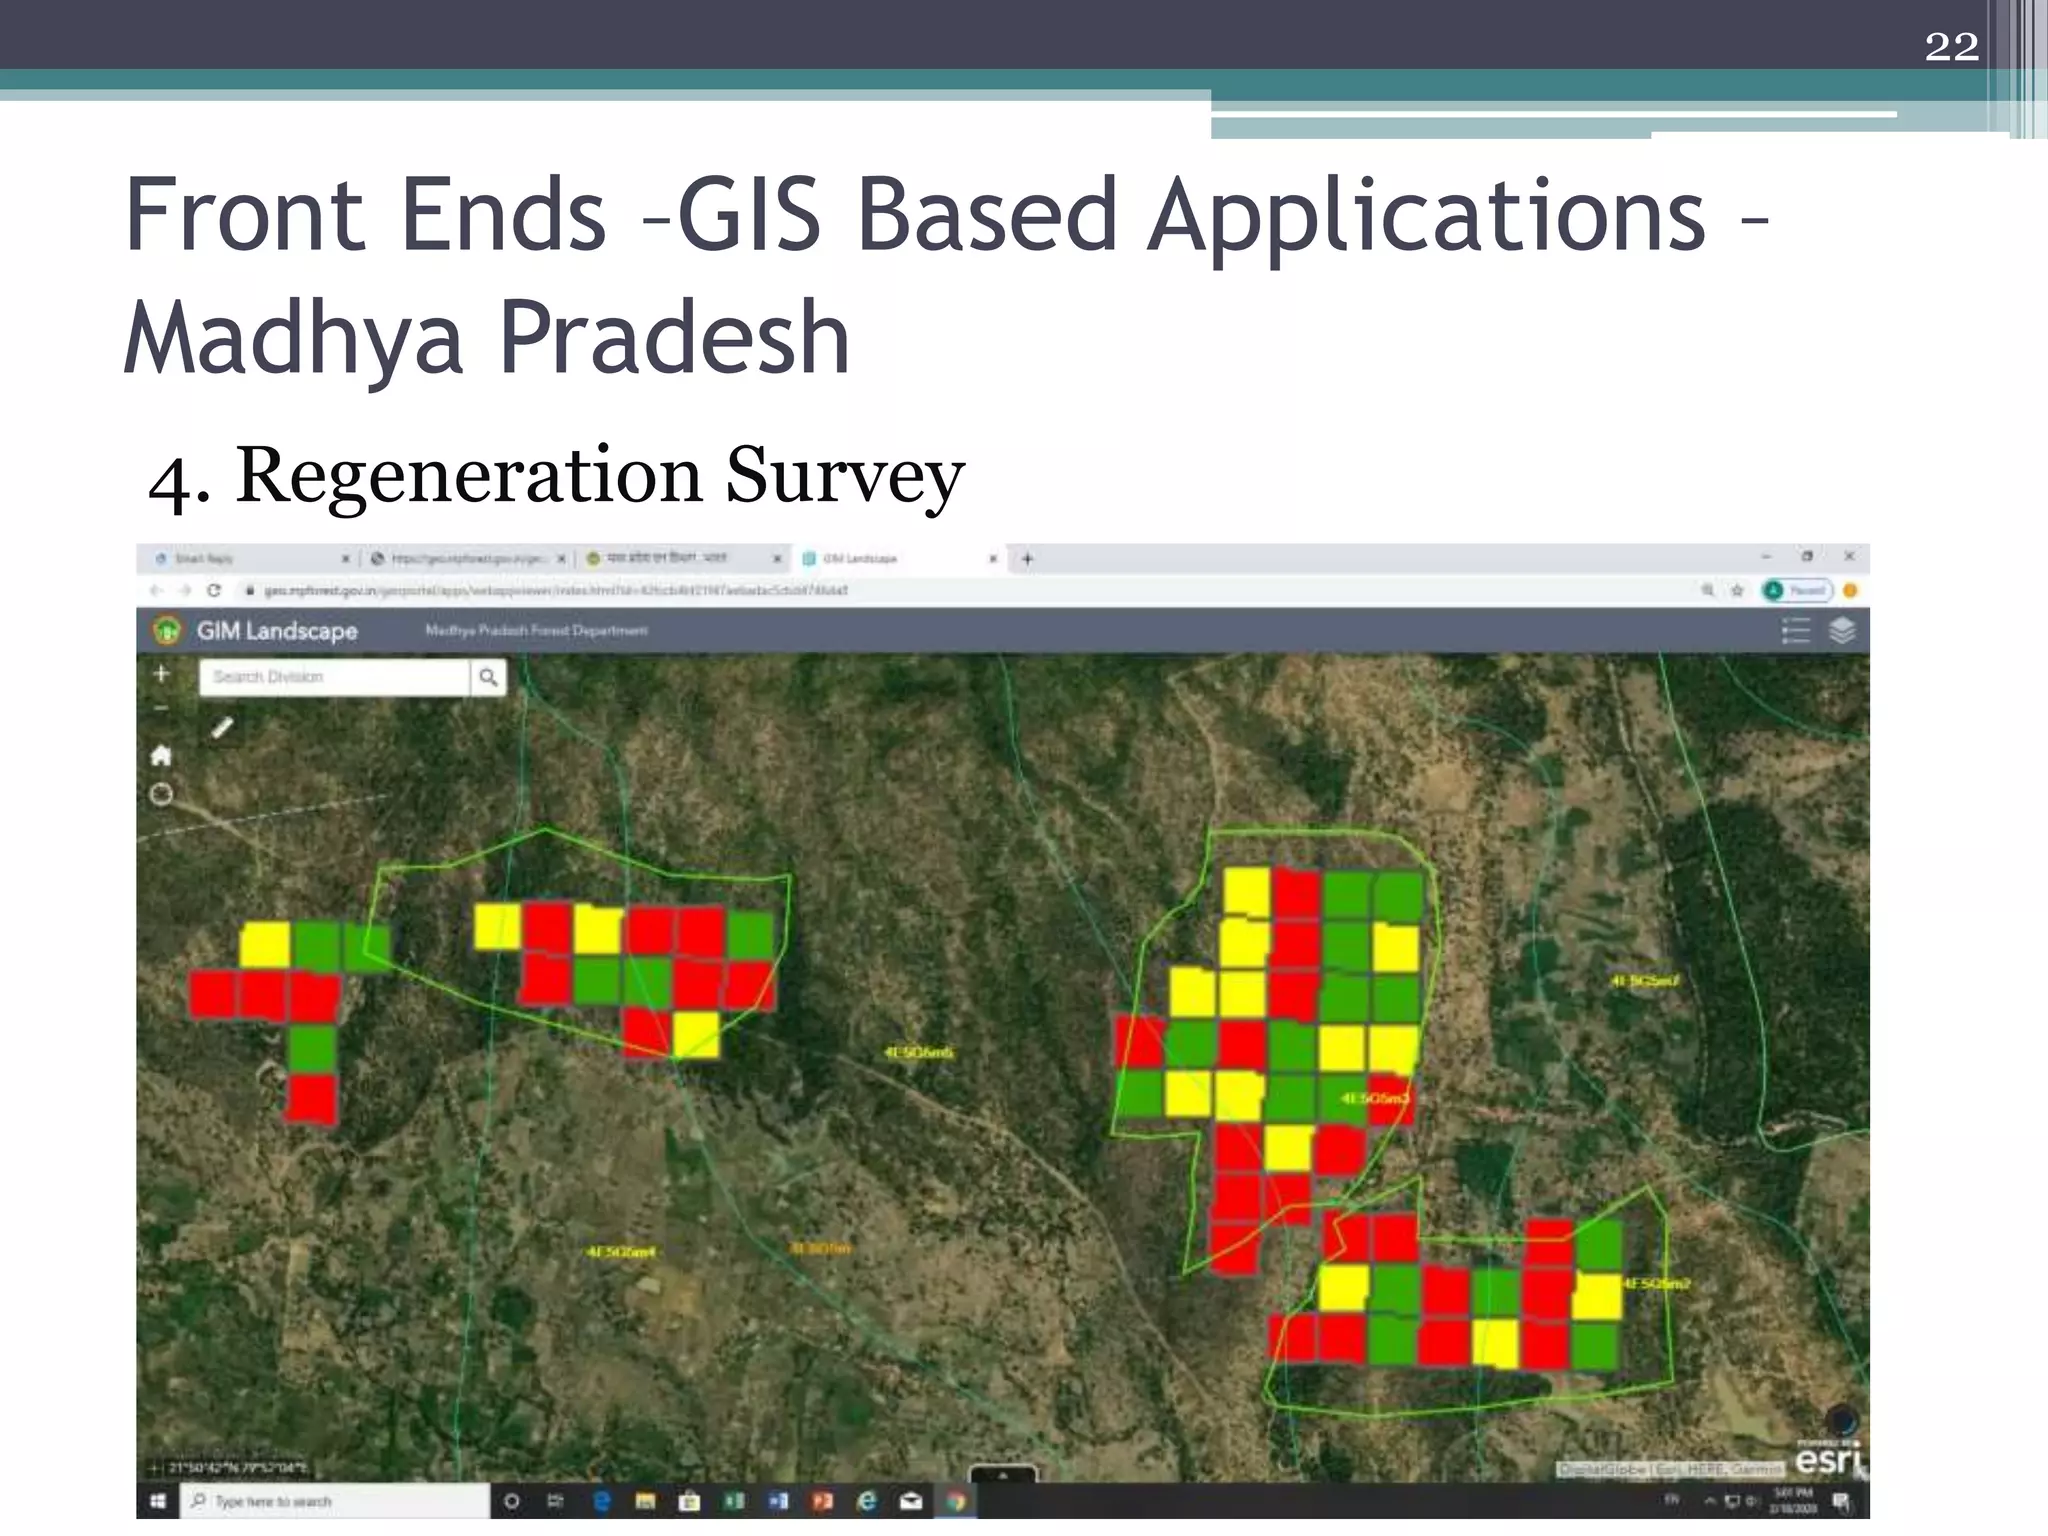Expand the attribute table arrow at map bottom
The image size is (2048, 1536).
1003,1474
